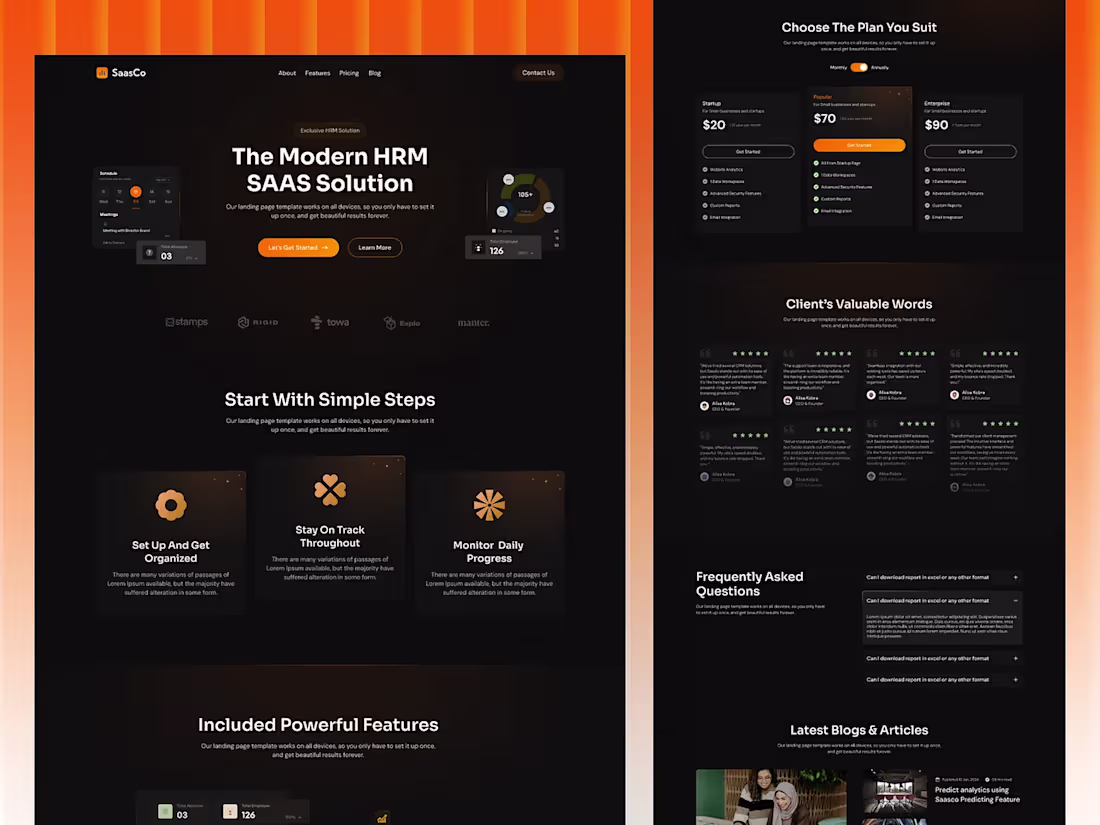Collapse the open FAQ answer with the minus icon
The image size is (1100, 825).
coord(1015,600)
